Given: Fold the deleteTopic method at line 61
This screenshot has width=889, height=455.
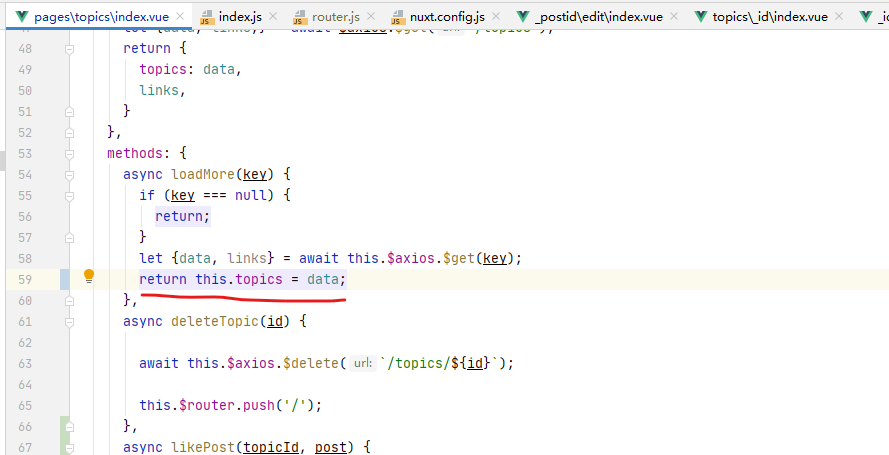Looking at the screenshot, I should pos(69,322).
